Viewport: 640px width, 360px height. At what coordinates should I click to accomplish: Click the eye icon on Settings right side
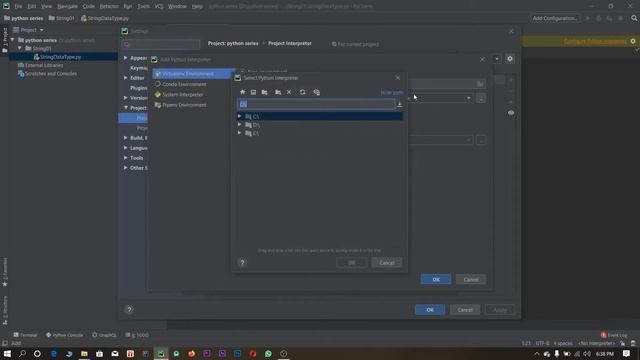pyautogui.click(x=511, y=113)
